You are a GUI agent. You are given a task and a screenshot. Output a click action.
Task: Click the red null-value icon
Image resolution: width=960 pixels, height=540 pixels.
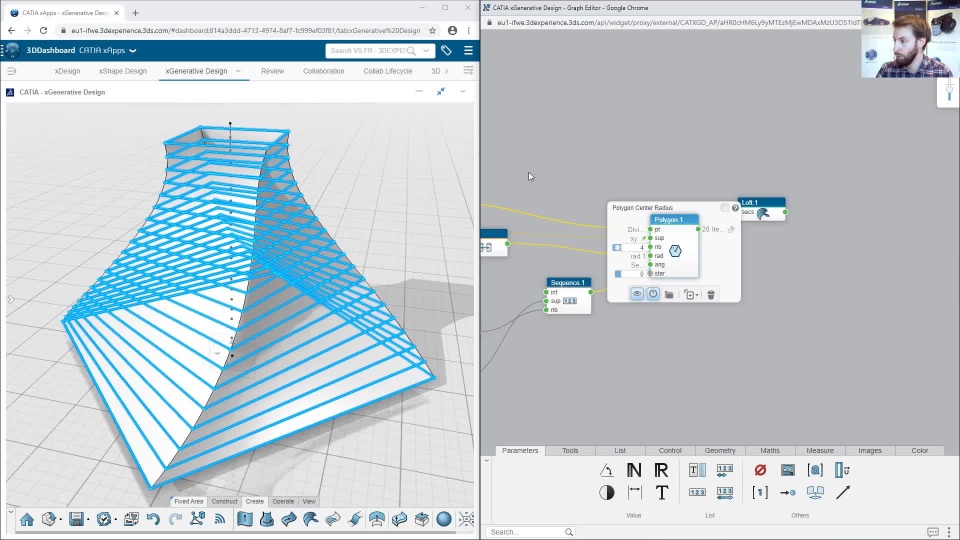coord(760,470)
